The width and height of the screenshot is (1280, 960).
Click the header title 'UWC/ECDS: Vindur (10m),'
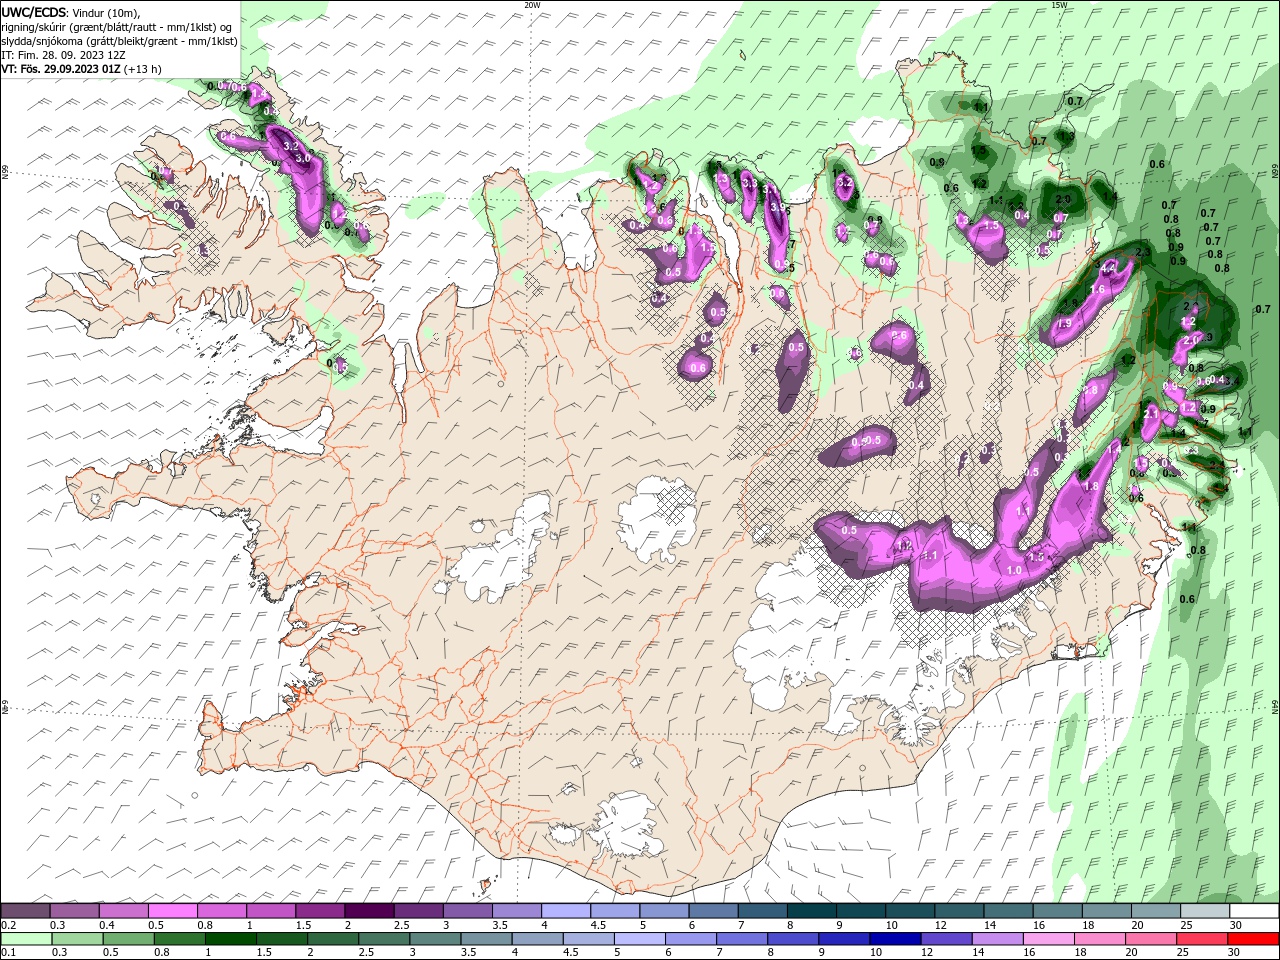(71, 12)
